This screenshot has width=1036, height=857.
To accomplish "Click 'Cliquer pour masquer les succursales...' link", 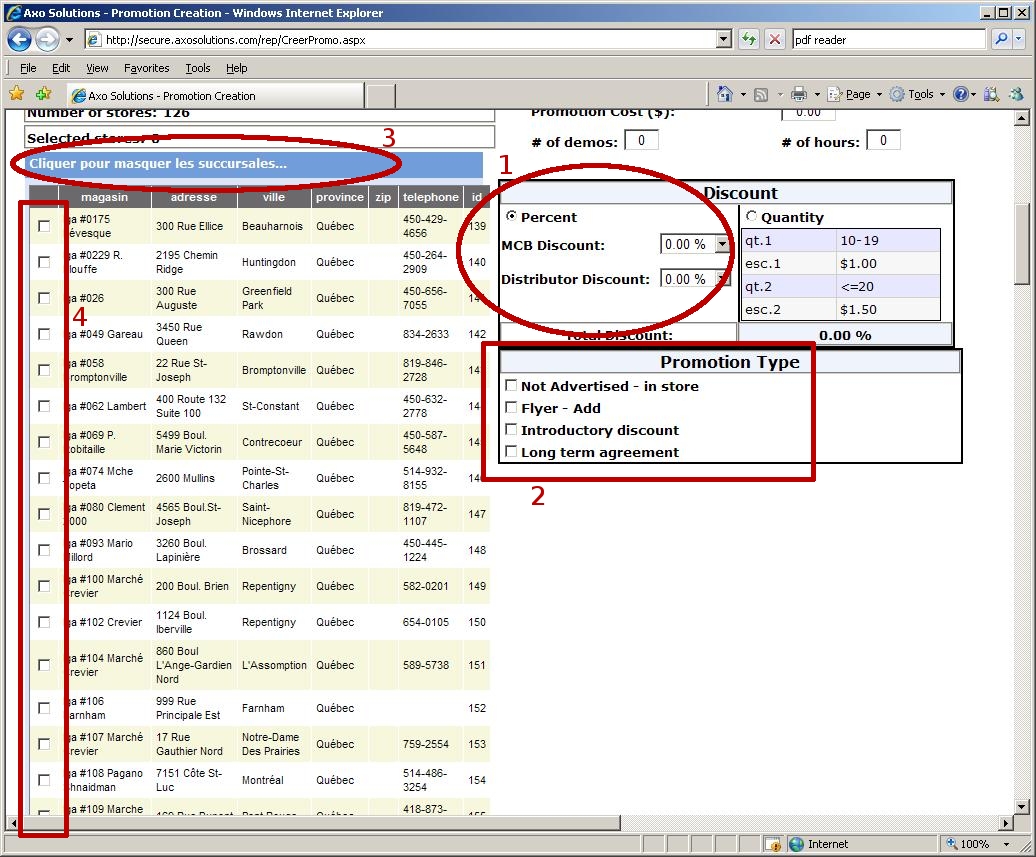I will click(158, 163).
